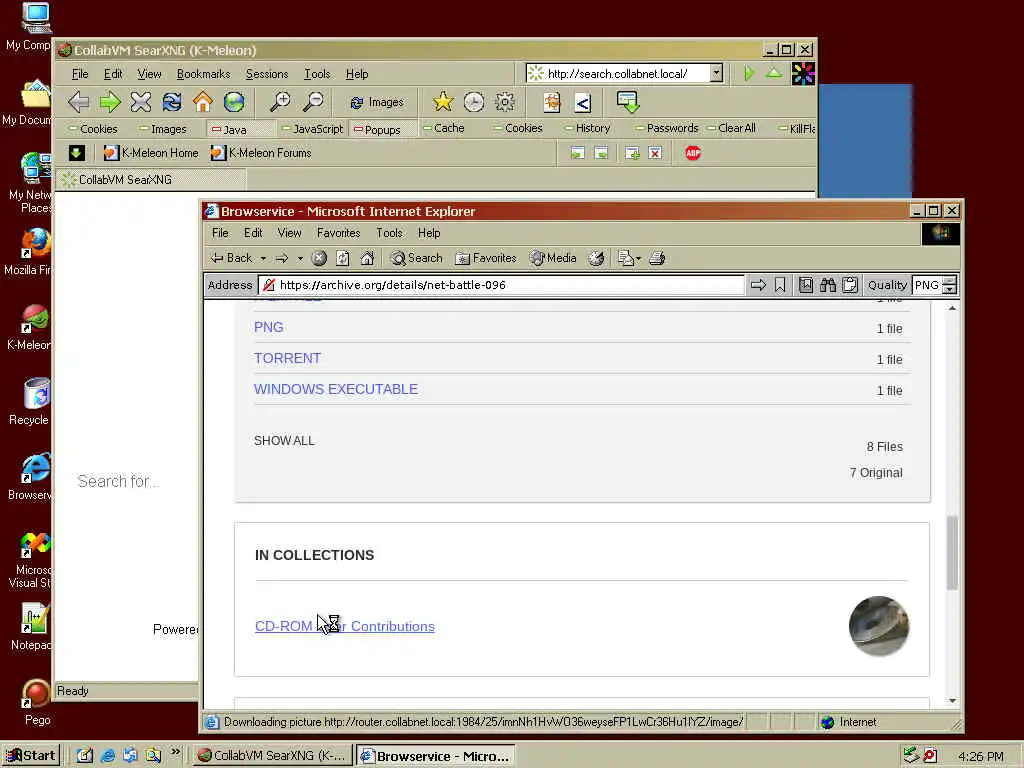1024x768 pixels.
Task: Open IE Media pane
Action: [x=553, y=258]
